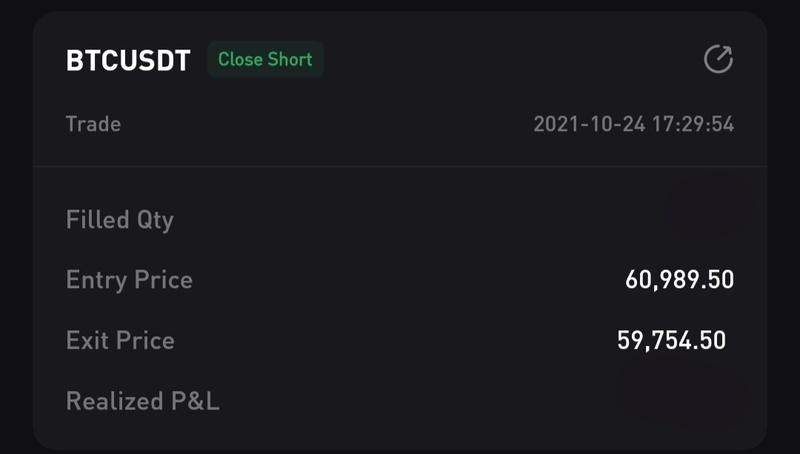This screenshot has height=454, width=800.
Task: Click the Trade label under the symbol
Action: click(x=93, y=124)
